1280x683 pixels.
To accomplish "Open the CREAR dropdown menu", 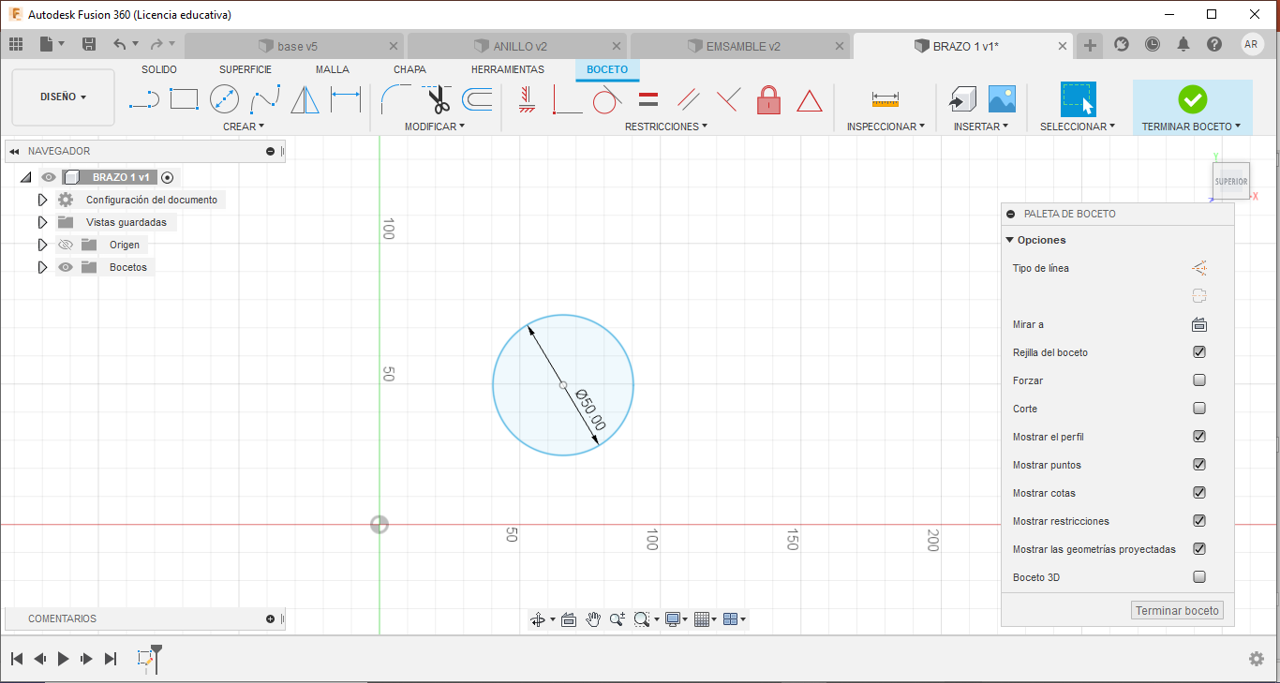I will 244,126.
